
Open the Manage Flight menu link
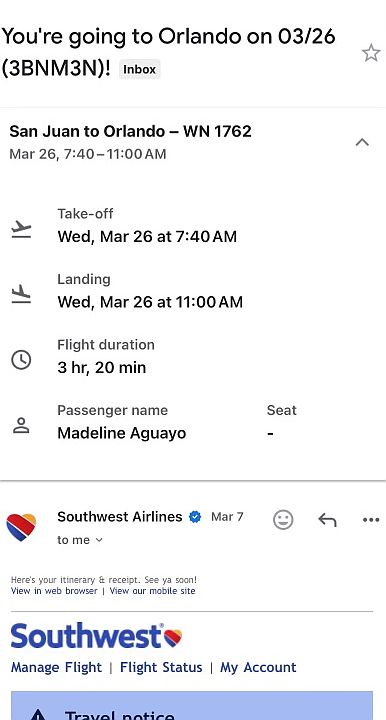[56, 667]
